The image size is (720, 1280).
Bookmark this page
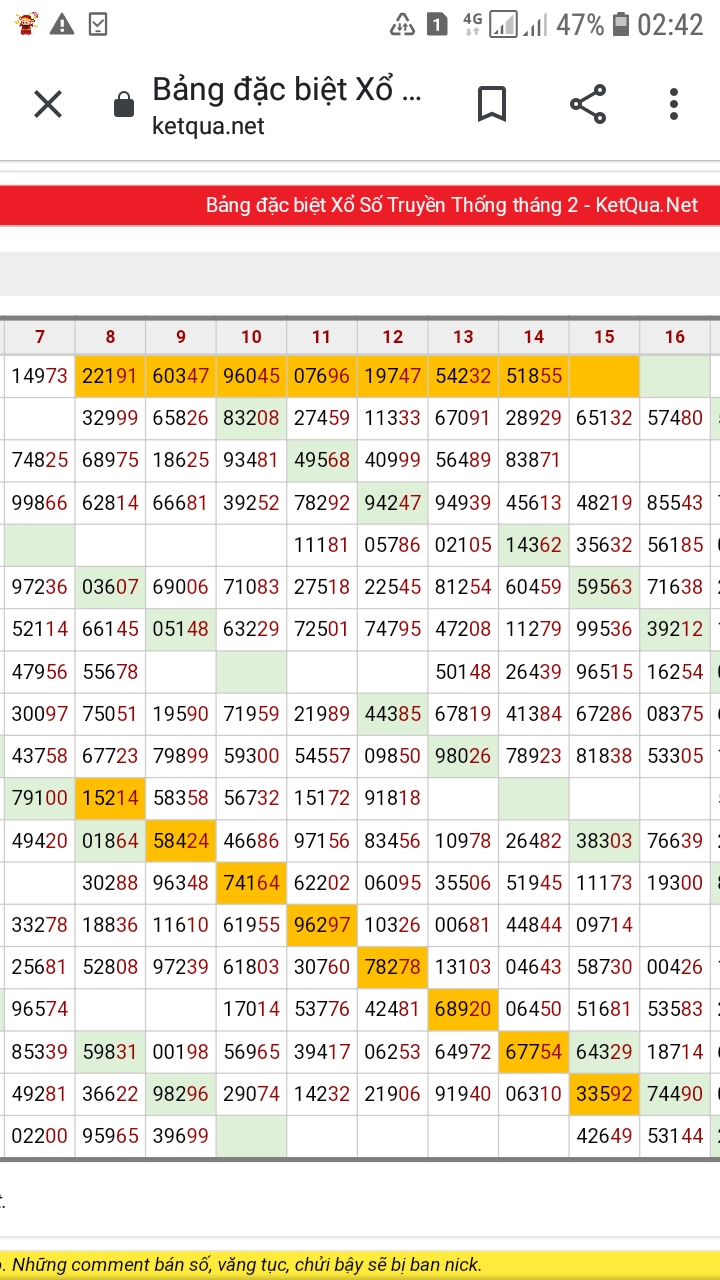click(x=491, y=104)
